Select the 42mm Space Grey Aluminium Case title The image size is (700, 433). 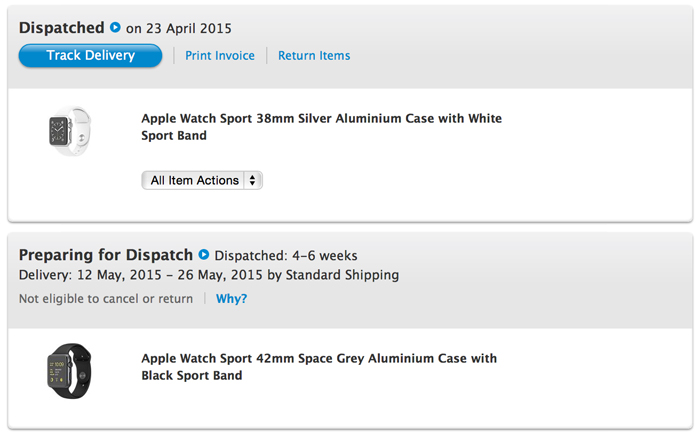[x=319, y=367]
